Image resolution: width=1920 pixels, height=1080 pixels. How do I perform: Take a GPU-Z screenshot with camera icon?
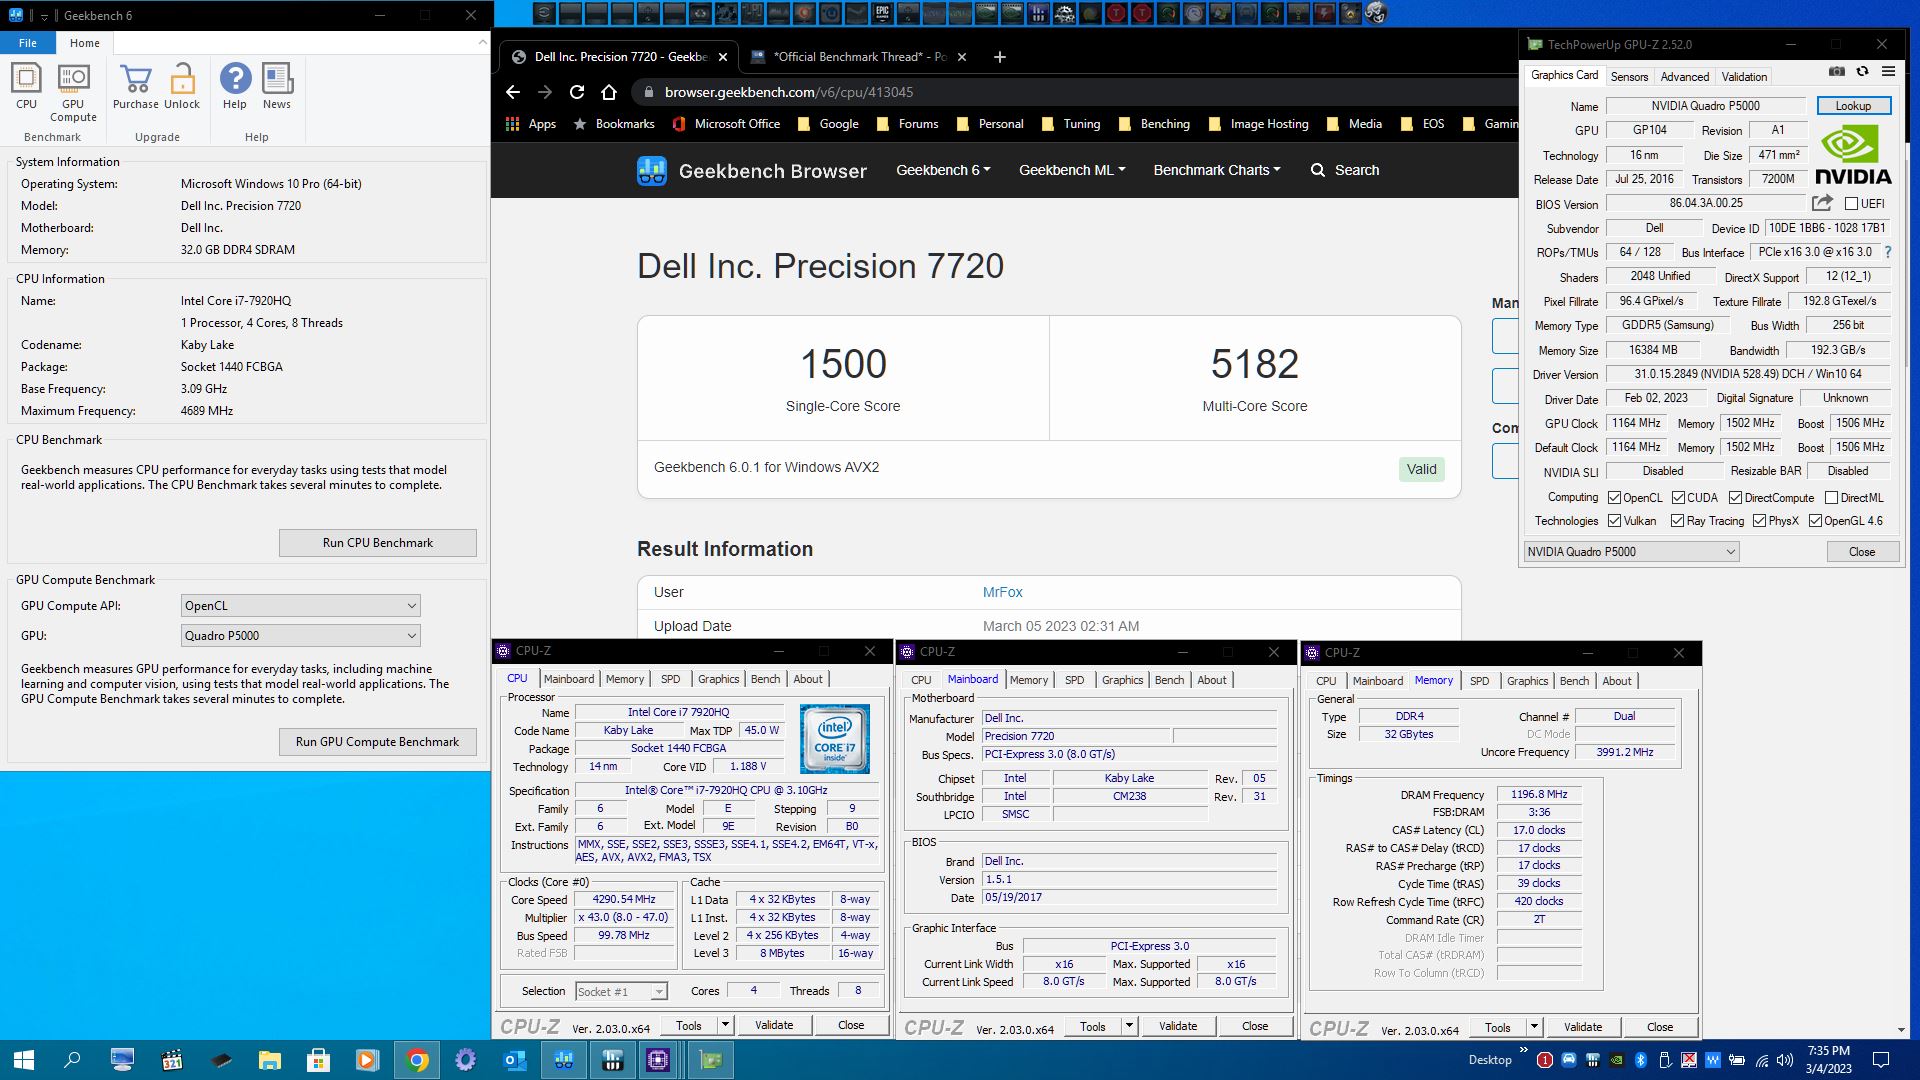(1837, 72)
